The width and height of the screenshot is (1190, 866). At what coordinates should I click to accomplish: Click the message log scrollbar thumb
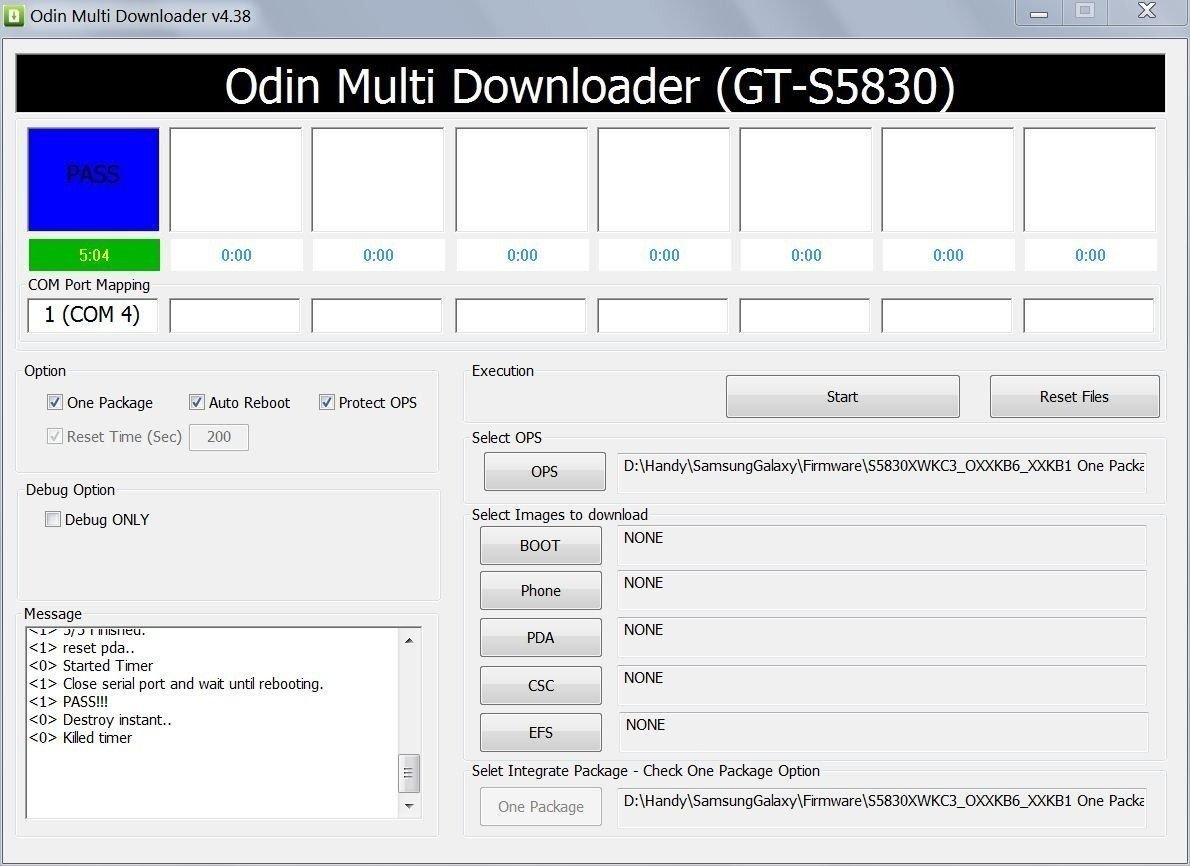(409, 773)
